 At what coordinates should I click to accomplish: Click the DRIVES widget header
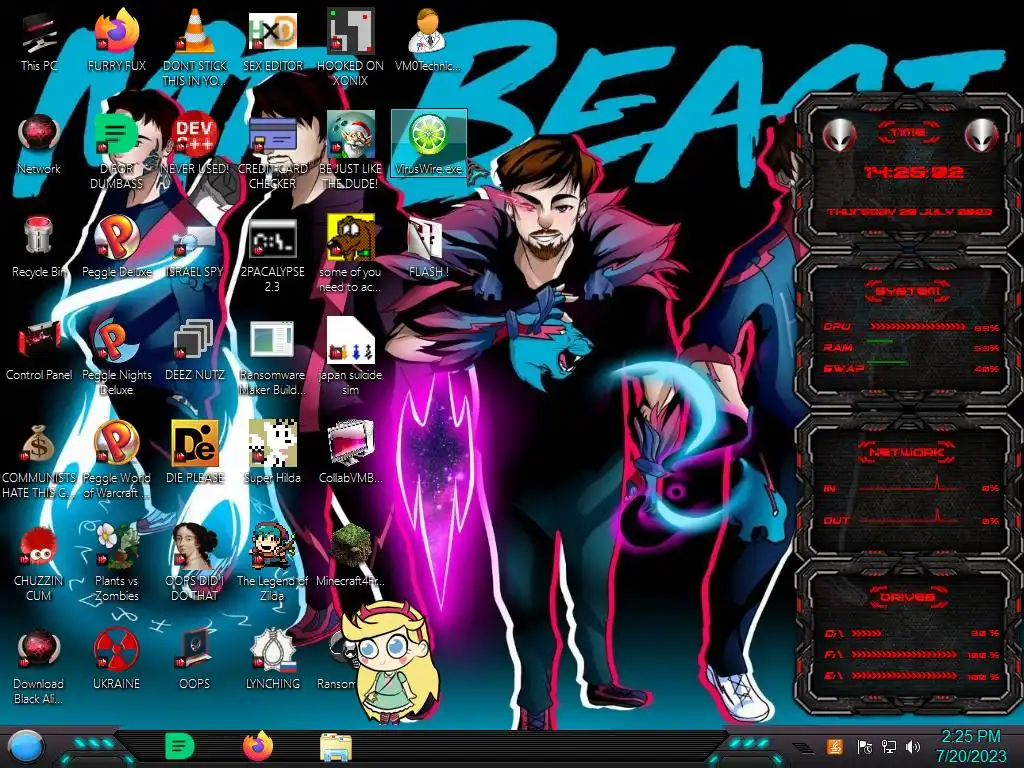tap(907, 597)
